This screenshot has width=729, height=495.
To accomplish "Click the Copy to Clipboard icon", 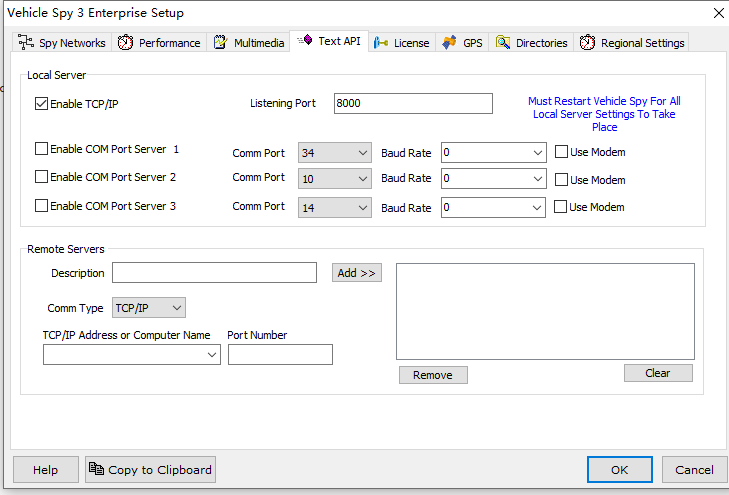I will 96,470.
